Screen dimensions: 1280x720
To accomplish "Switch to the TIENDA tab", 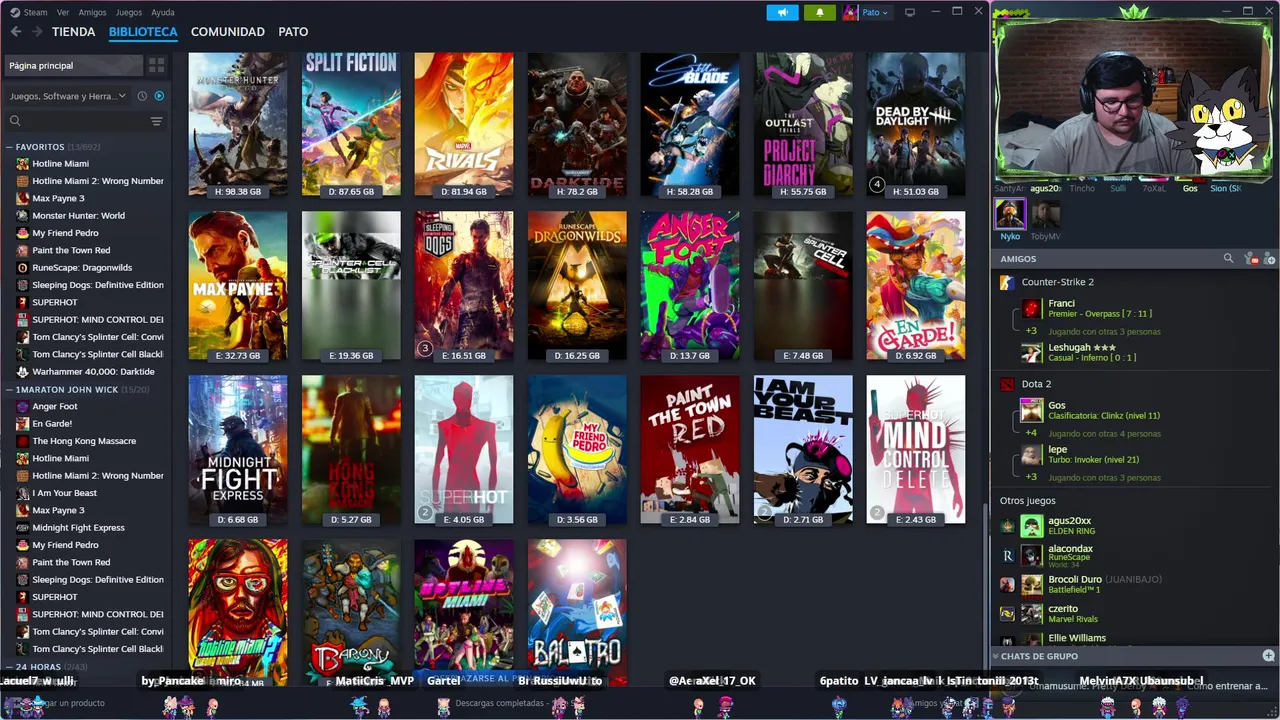I will 74,32.
